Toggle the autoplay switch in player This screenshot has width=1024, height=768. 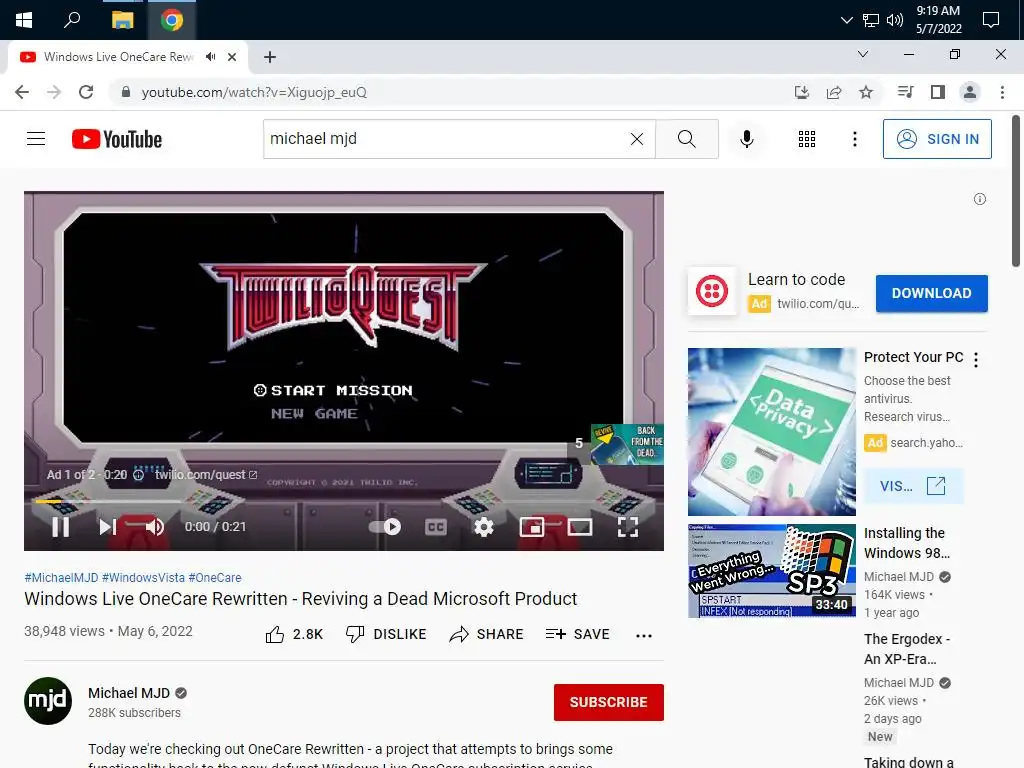(x=385, y=526)
